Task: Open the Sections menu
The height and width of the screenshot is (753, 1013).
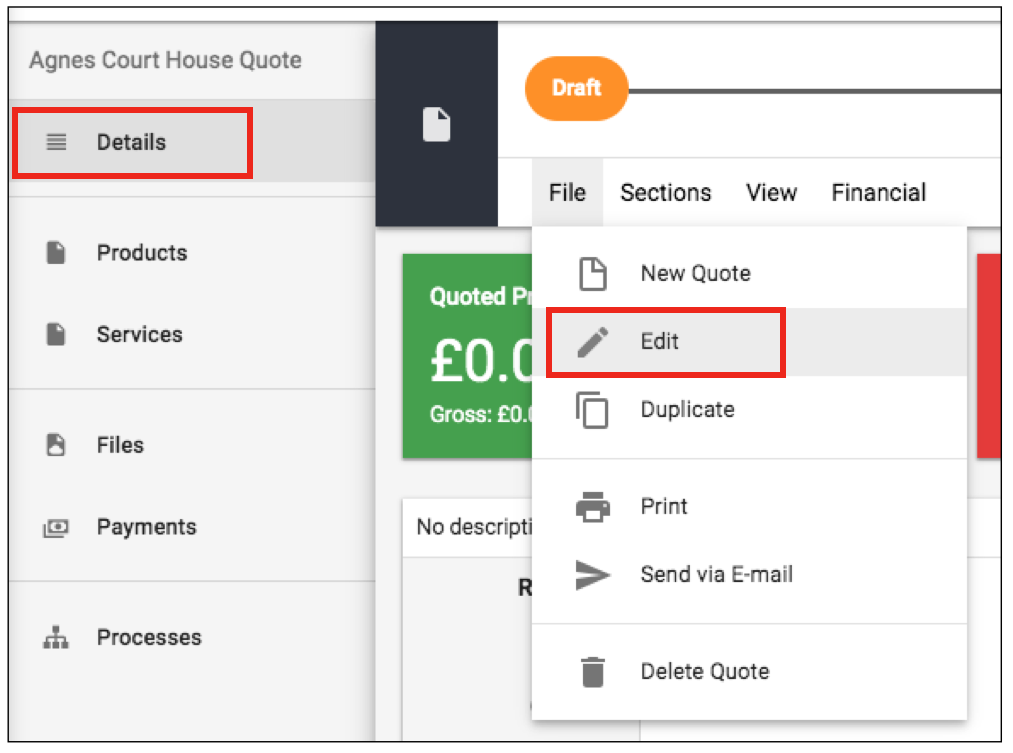Action: (x=665, y=192)
